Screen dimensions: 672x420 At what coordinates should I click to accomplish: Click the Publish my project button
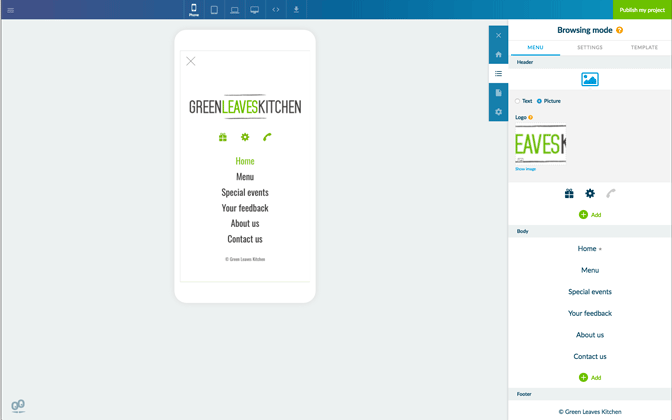[x=642, y=10]
